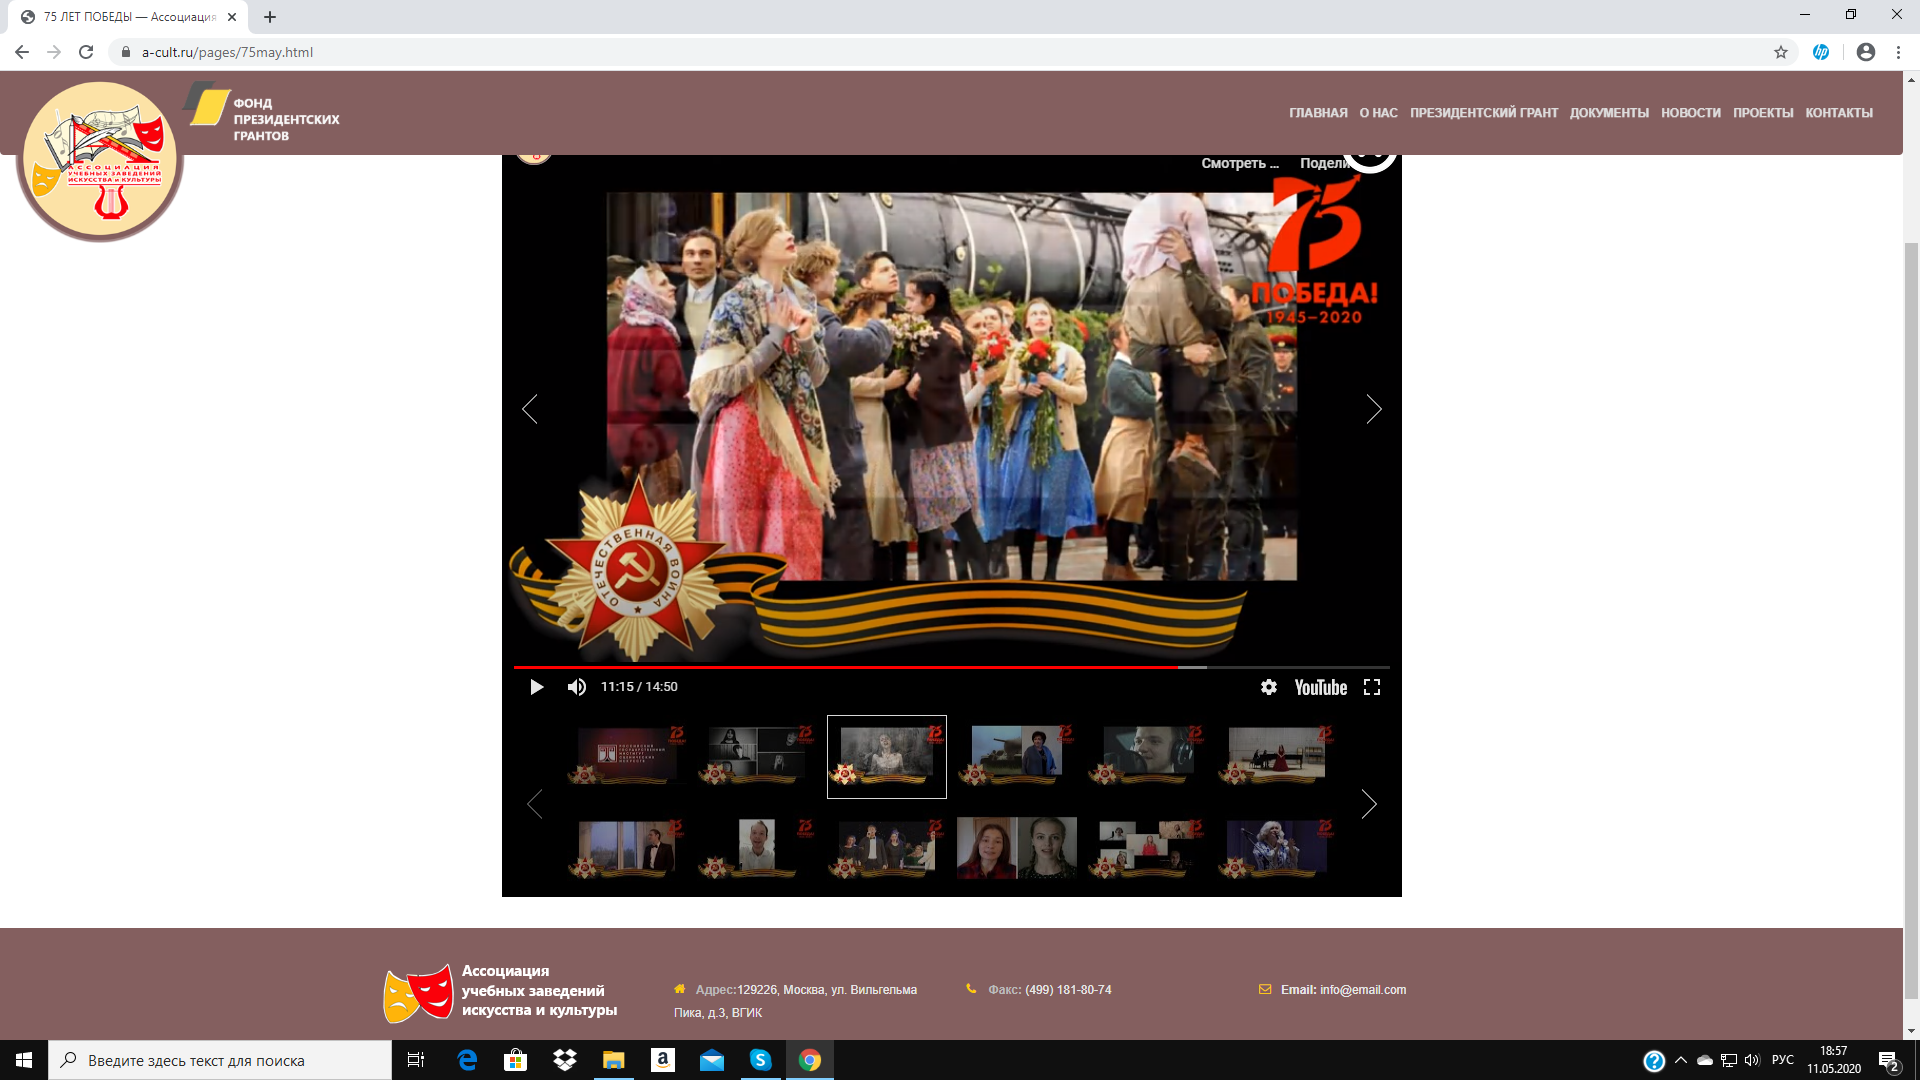Show hidden system tray icons
Image resolution: width=1920 pixels, height=1080 pixels.
click(x=1681, y=1060)
